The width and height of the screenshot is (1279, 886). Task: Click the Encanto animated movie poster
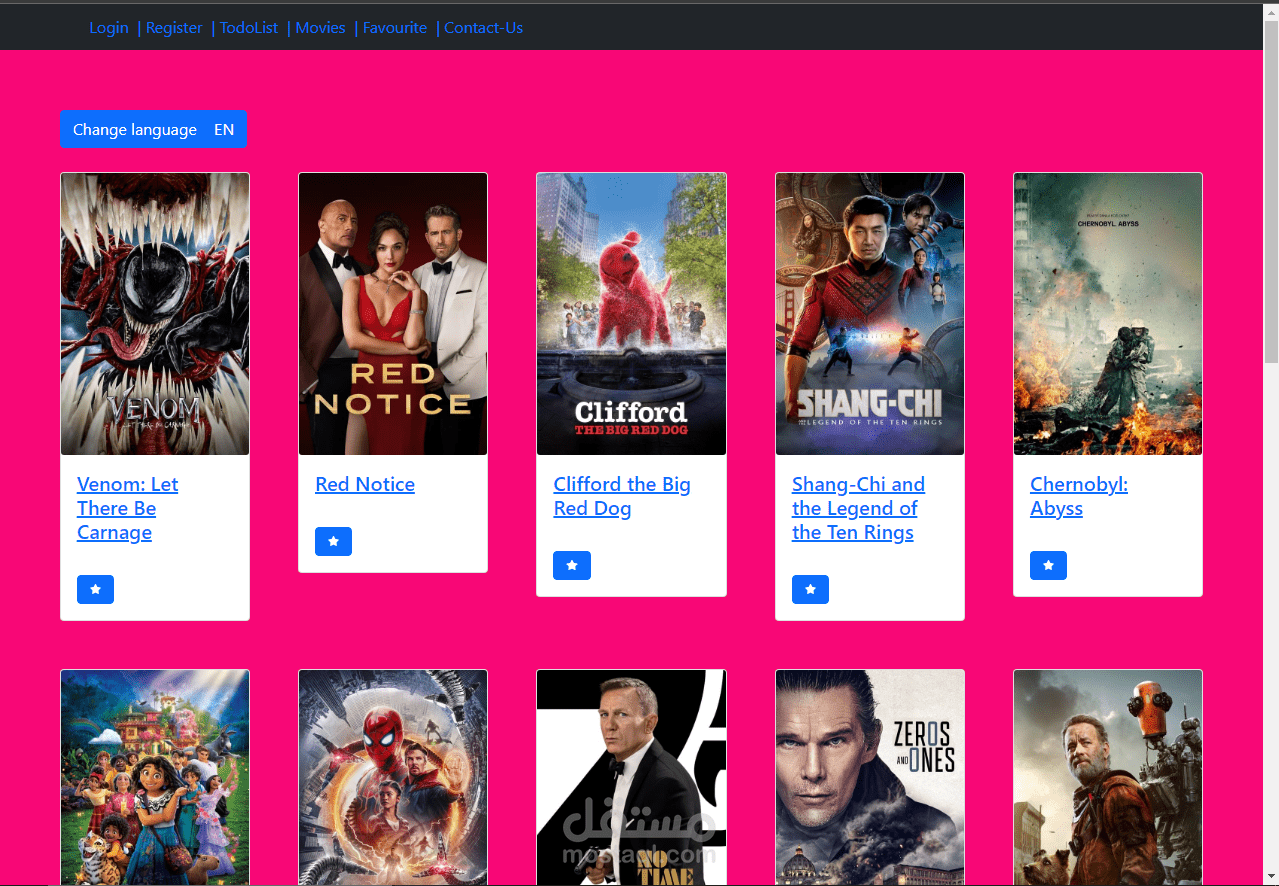155,777
